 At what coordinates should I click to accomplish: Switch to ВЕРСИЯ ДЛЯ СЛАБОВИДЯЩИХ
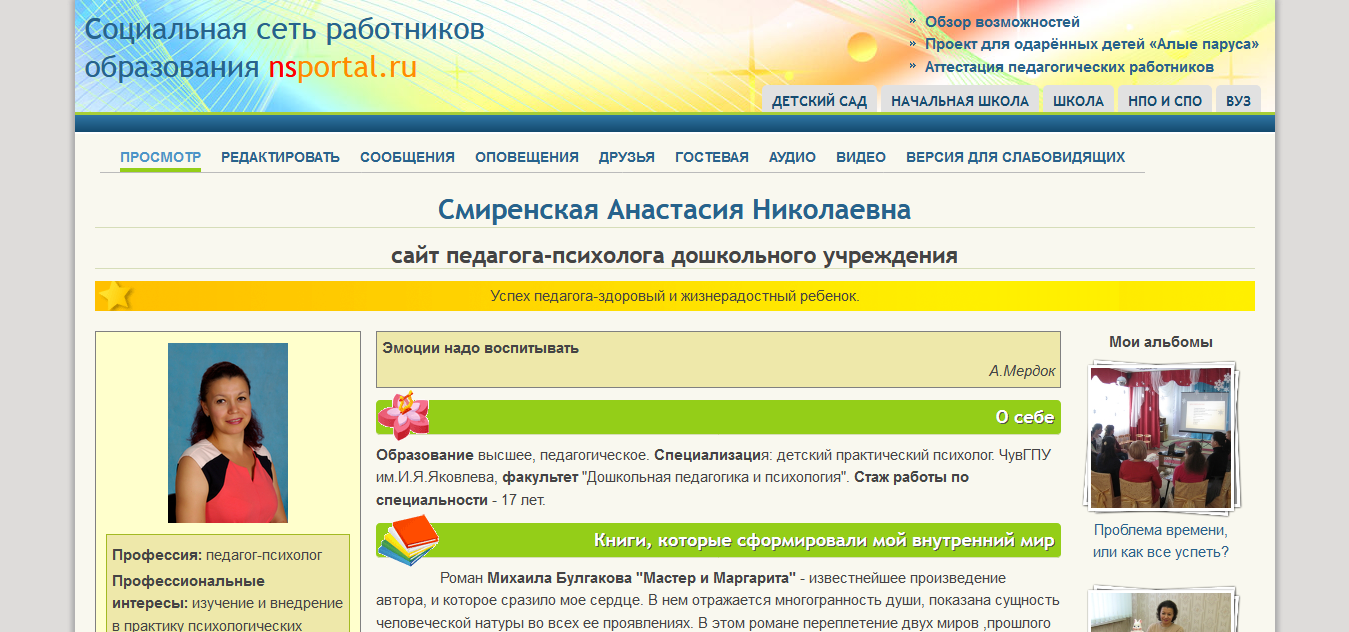[x=1015, y=157]
